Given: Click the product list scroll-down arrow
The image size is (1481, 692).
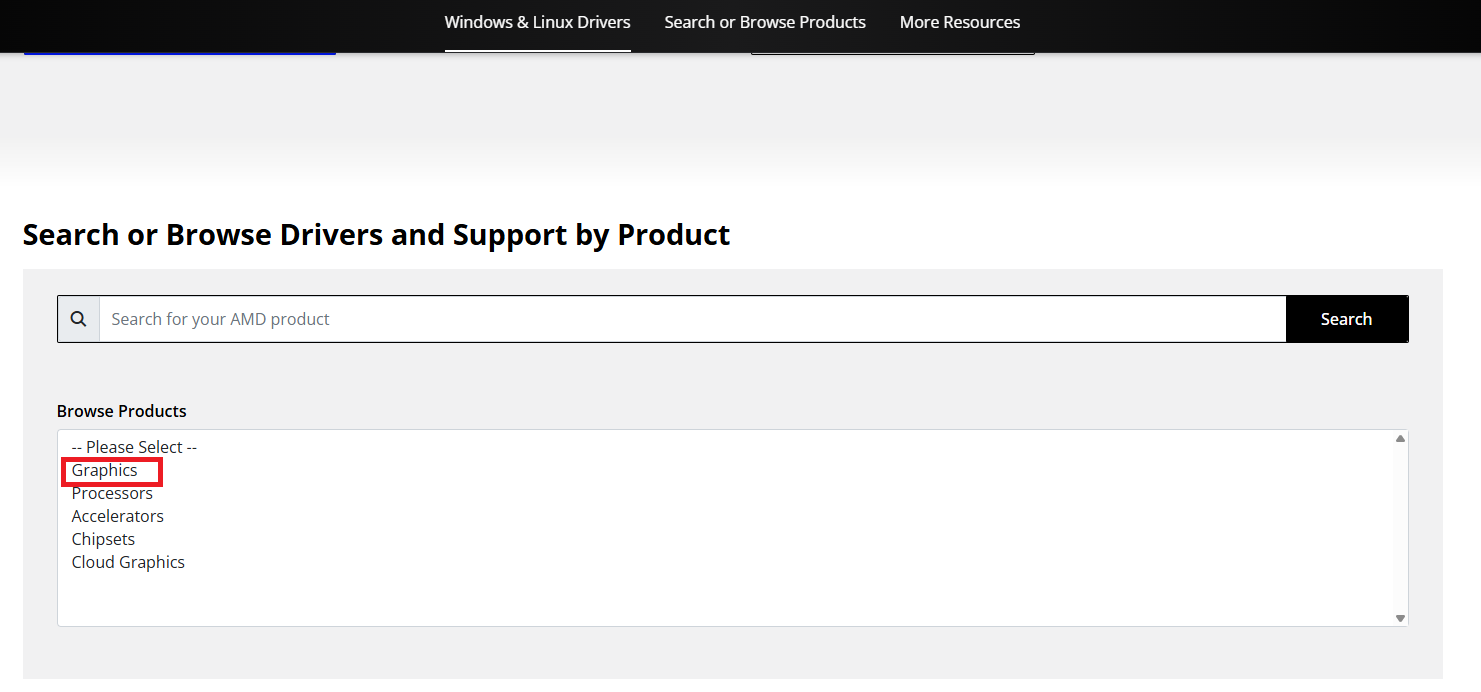Looking at the screenshot, I should click(1400, 618).
